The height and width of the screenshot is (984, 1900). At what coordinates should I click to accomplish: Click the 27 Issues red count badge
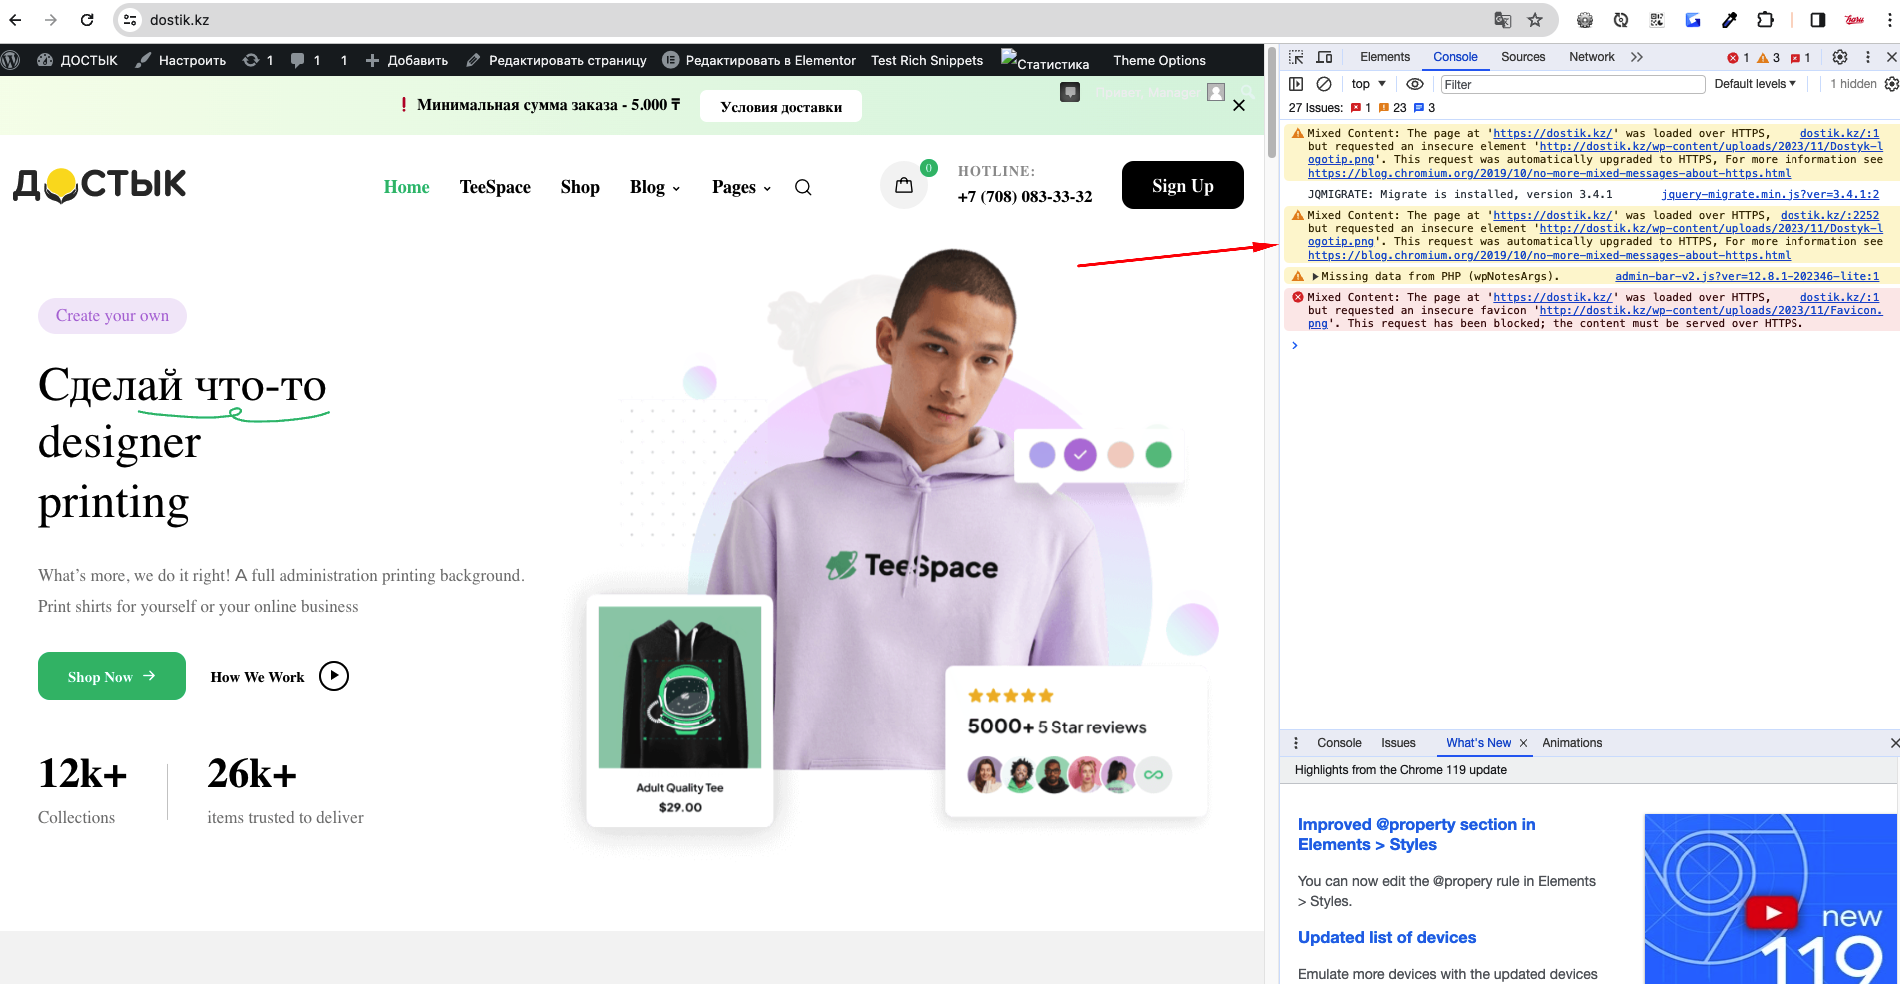pyautogui.click(x=1361, y=108)
